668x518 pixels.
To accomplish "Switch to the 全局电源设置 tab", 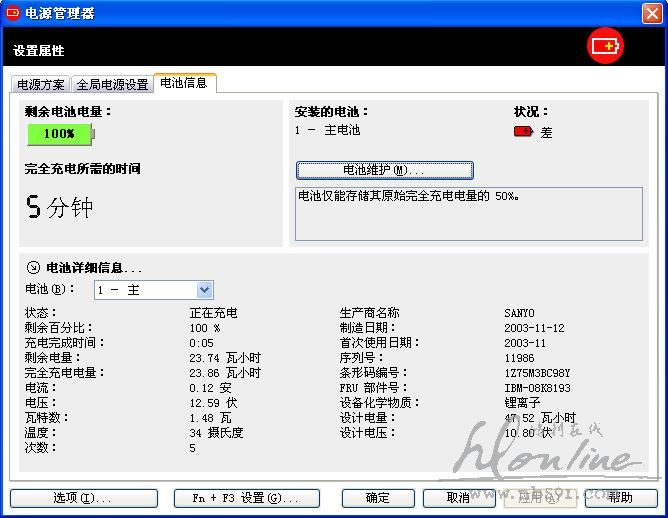I will 112,84.
